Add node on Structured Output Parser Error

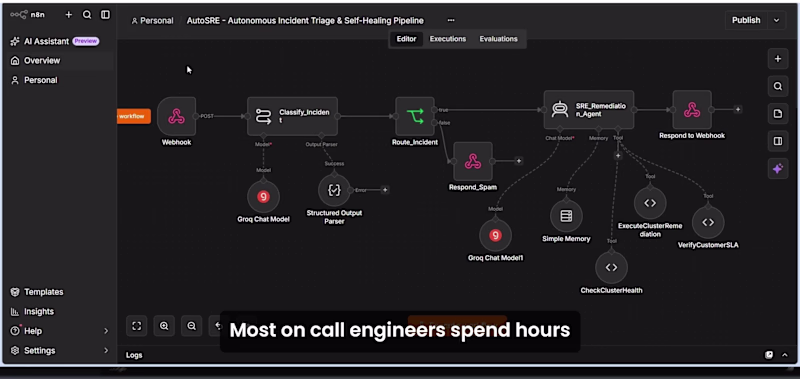[385, 190]
